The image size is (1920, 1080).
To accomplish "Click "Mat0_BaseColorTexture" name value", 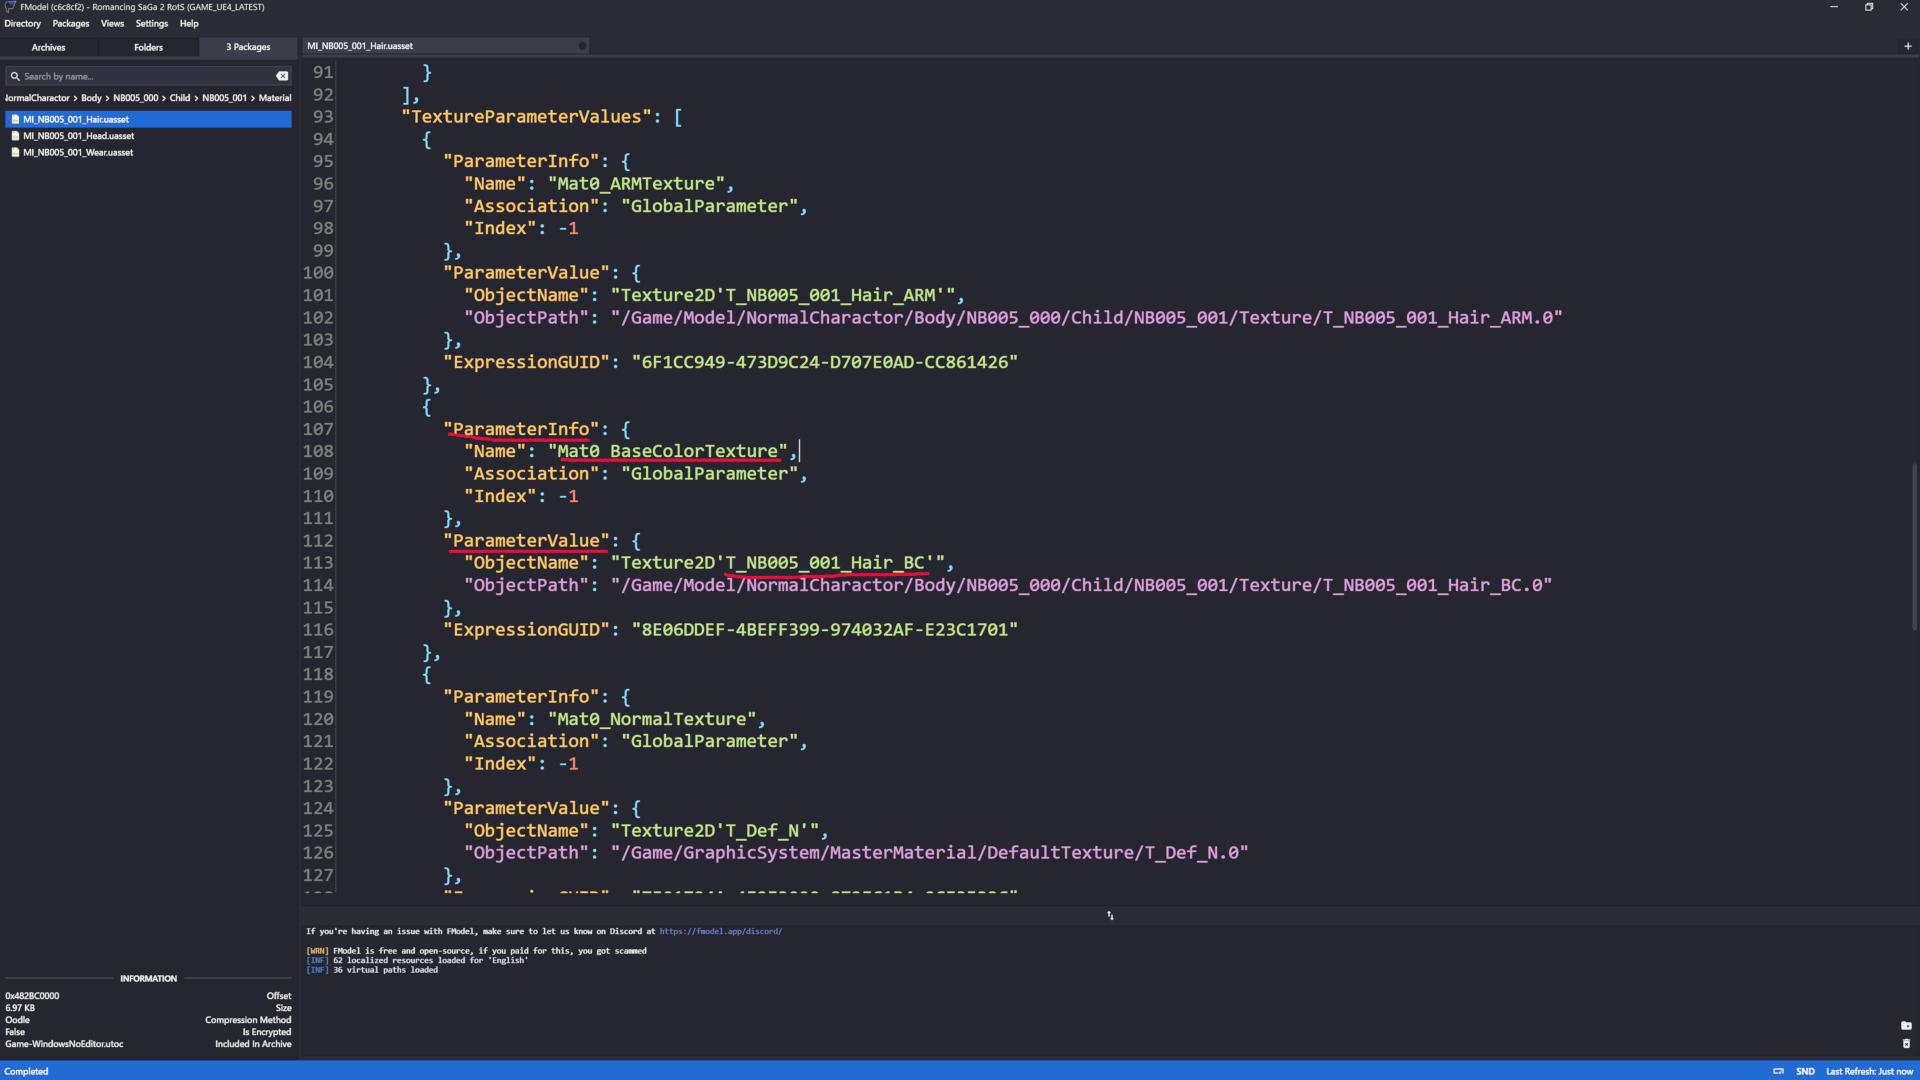I will 668,452.
